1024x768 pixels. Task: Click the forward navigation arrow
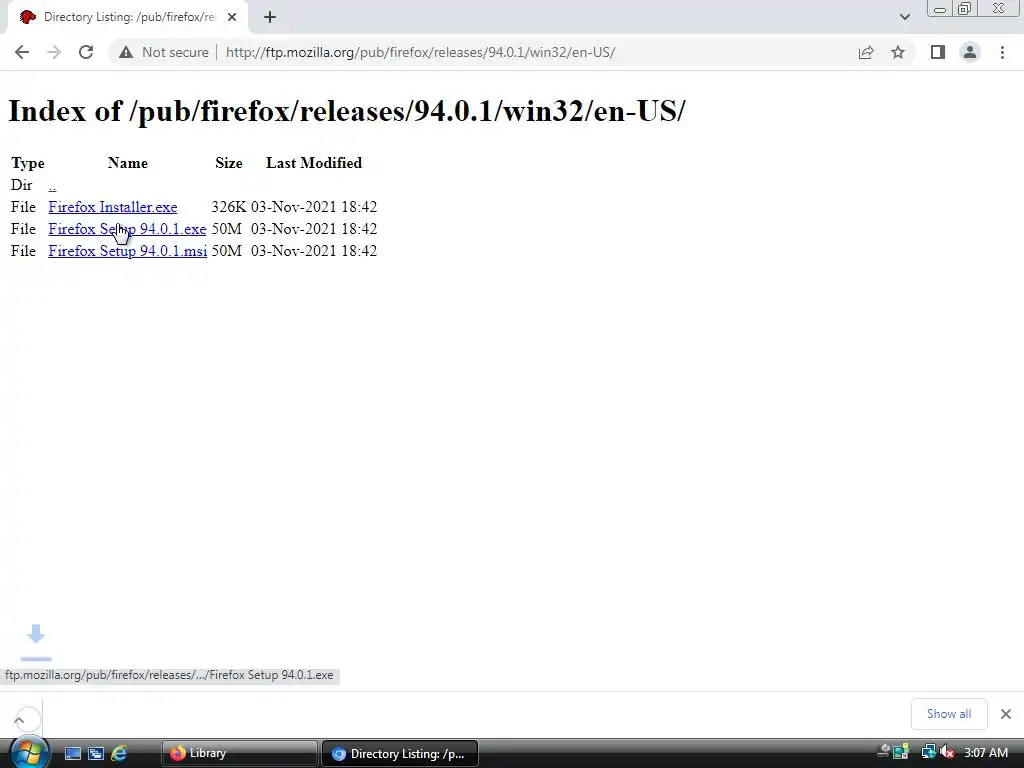point(54,52)
